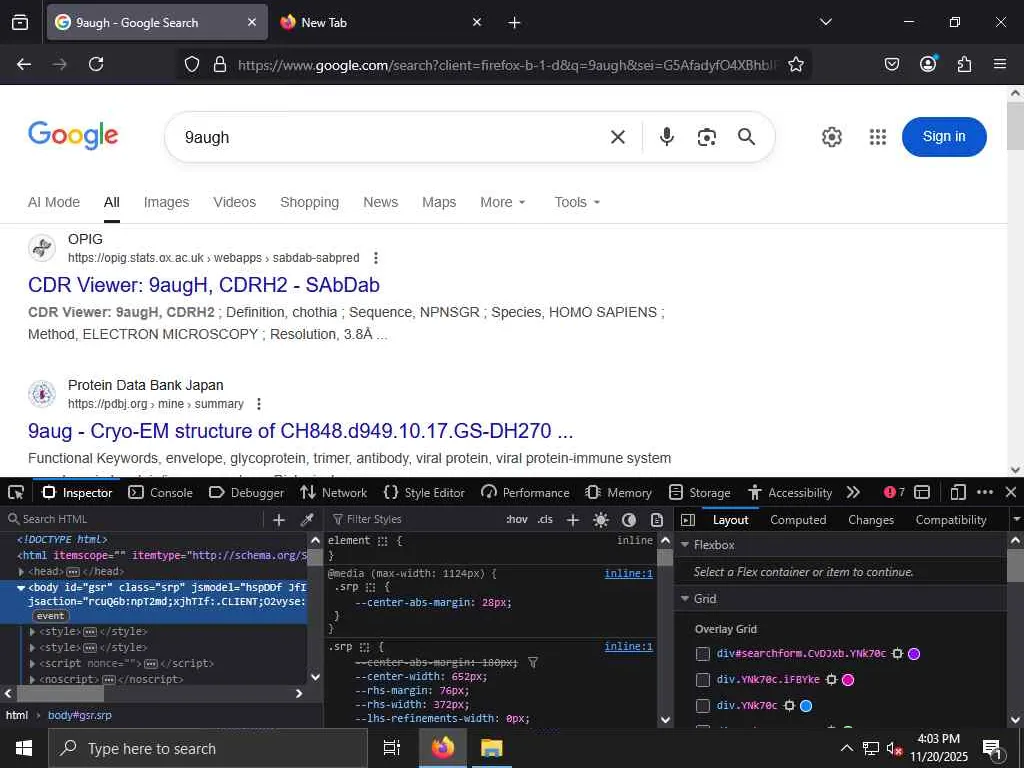Enable overlay for plain div.YNk70c grid
1024x768 pixels.
tap(703, 706)
